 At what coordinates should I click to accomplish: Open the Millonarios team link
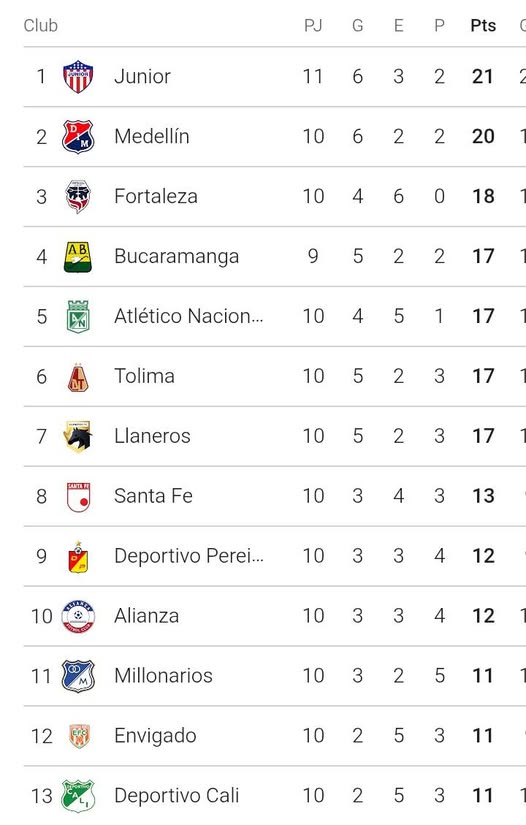click(164, 676)
